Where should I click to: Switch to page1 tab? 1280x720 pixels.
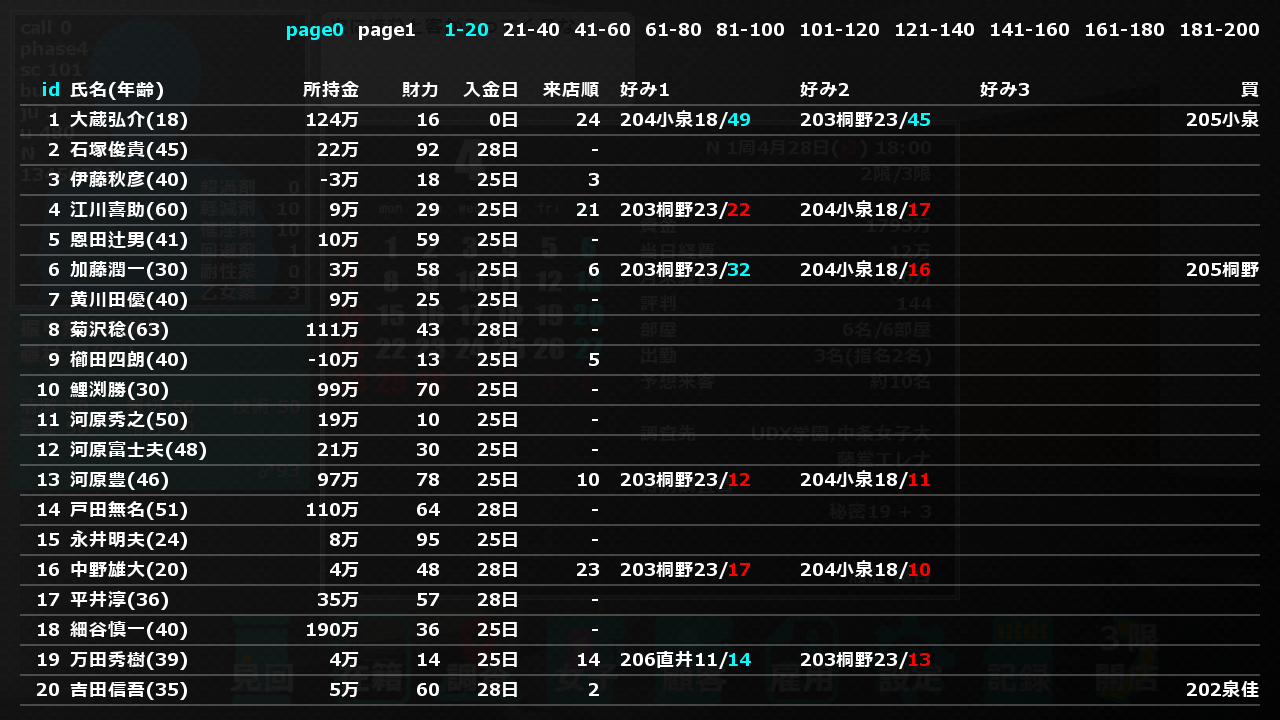pos(386,30)
